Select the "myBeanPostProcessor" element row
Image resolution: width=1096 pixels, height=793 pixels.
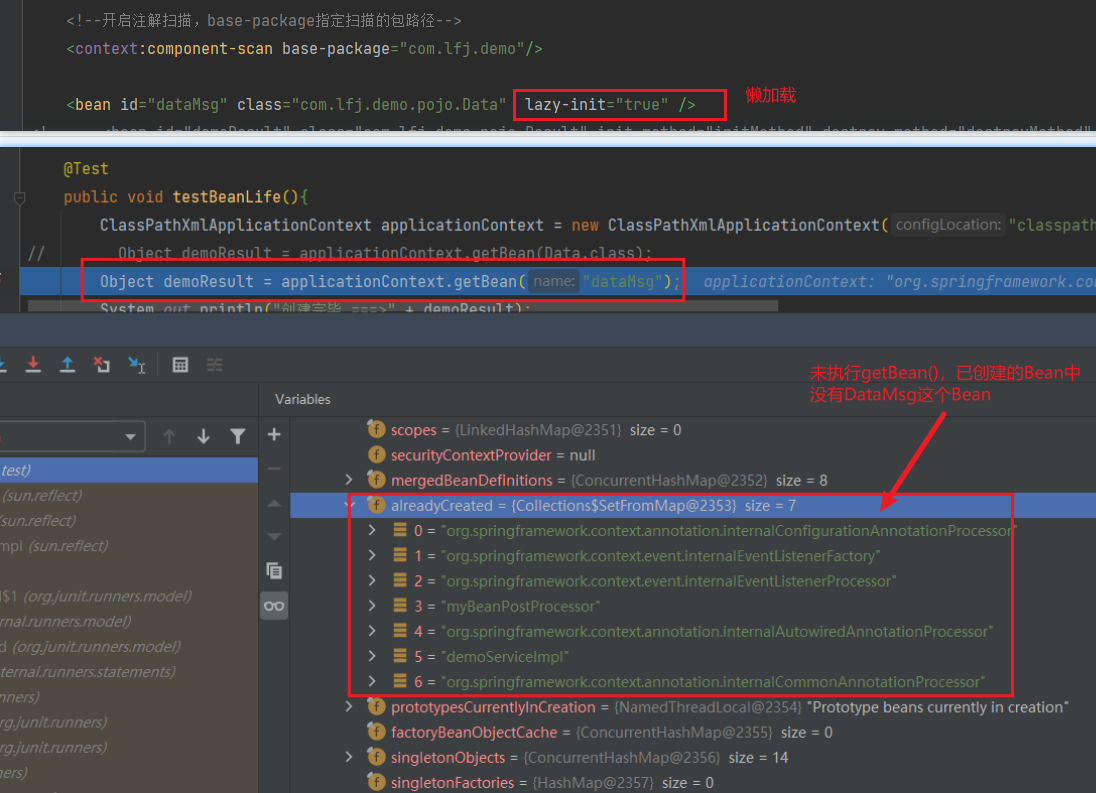pyautogui.click(x=520, y=606)
